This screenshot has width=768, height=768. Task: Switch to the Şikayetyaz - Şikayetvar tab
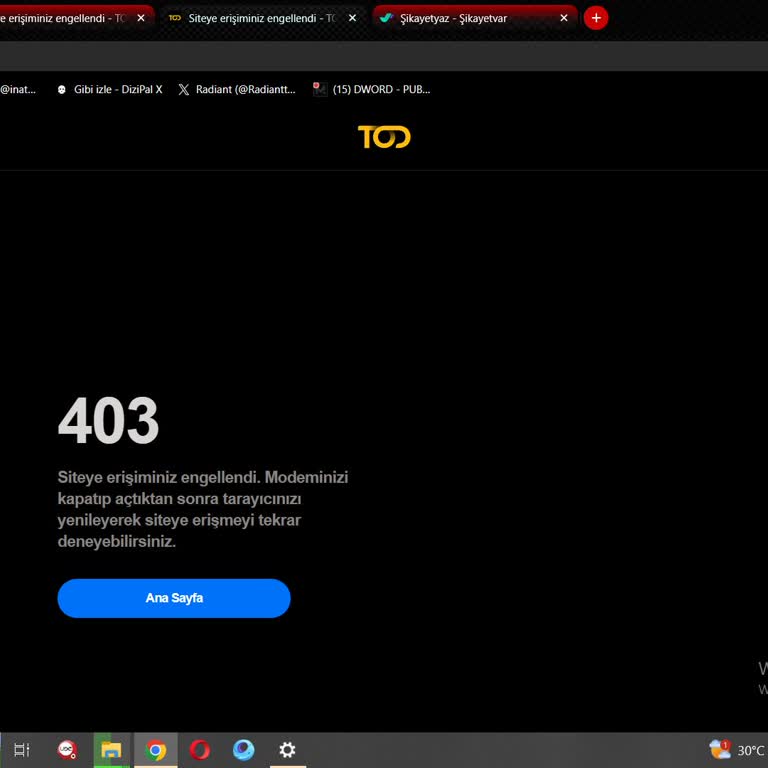(475, 18)
